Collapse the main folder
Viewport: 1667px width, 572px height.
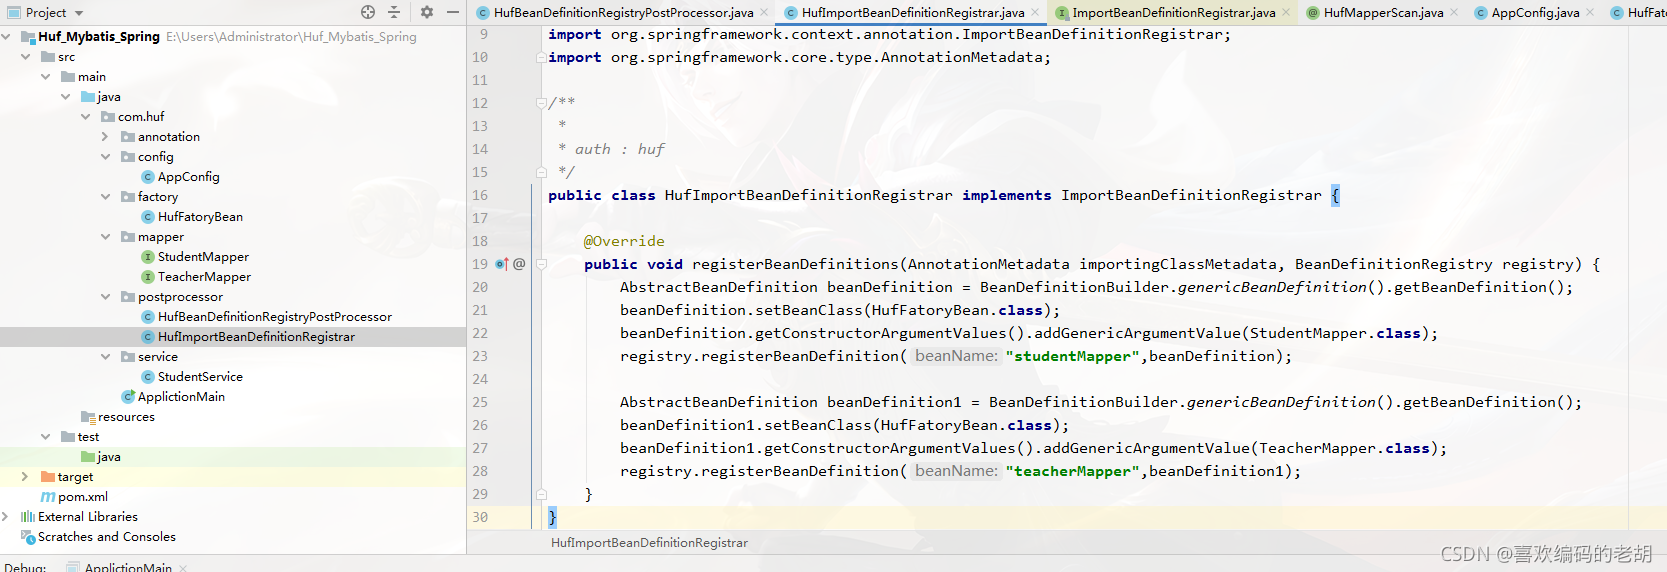click(x=45, y=77)
